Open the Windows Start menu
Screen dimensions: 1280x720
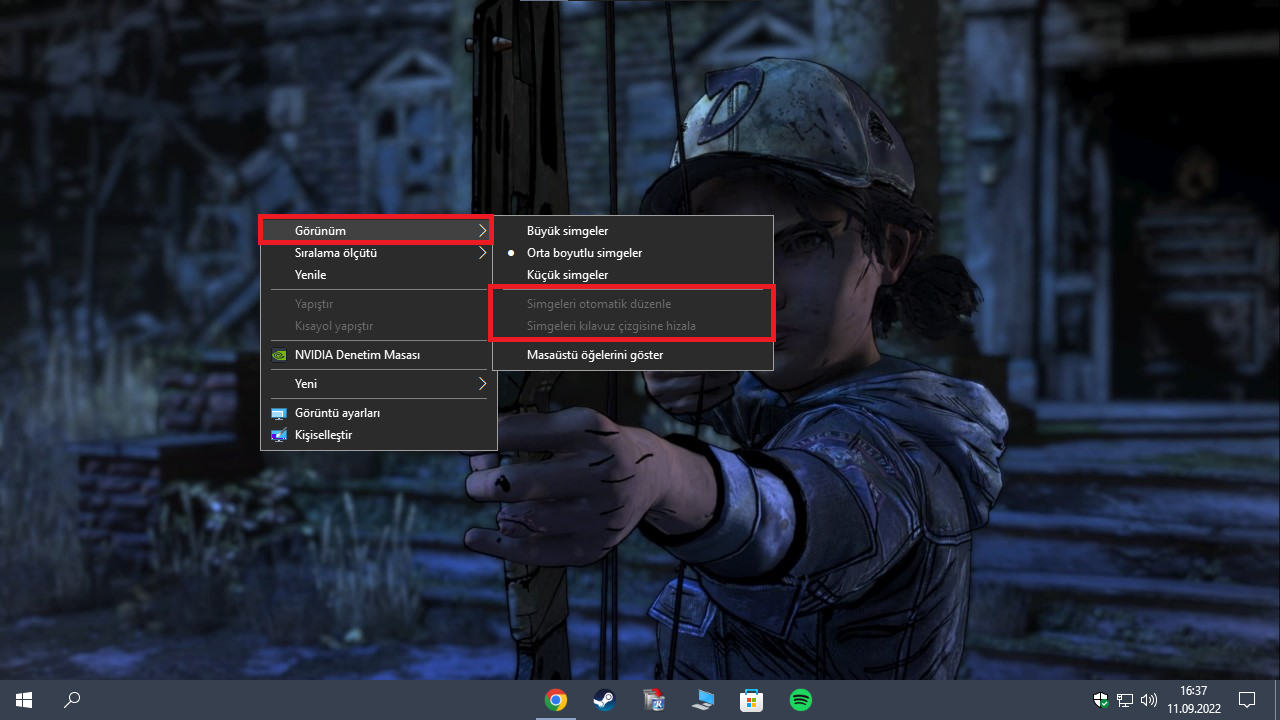(x=23, y=700)
